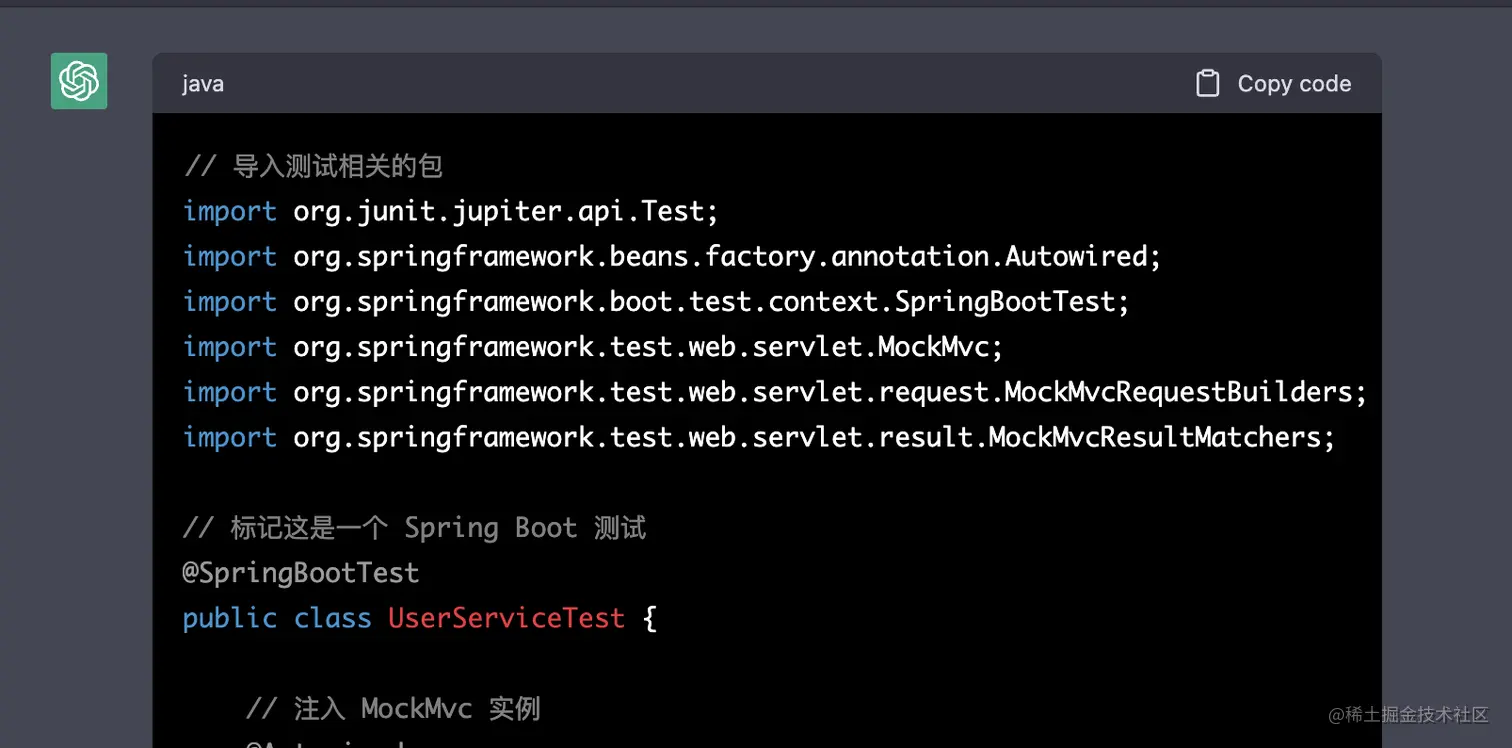Click the SpringBootTest import statement
Image resolution: width=1512 pixels, height=748 pixels.
(656, 301)
